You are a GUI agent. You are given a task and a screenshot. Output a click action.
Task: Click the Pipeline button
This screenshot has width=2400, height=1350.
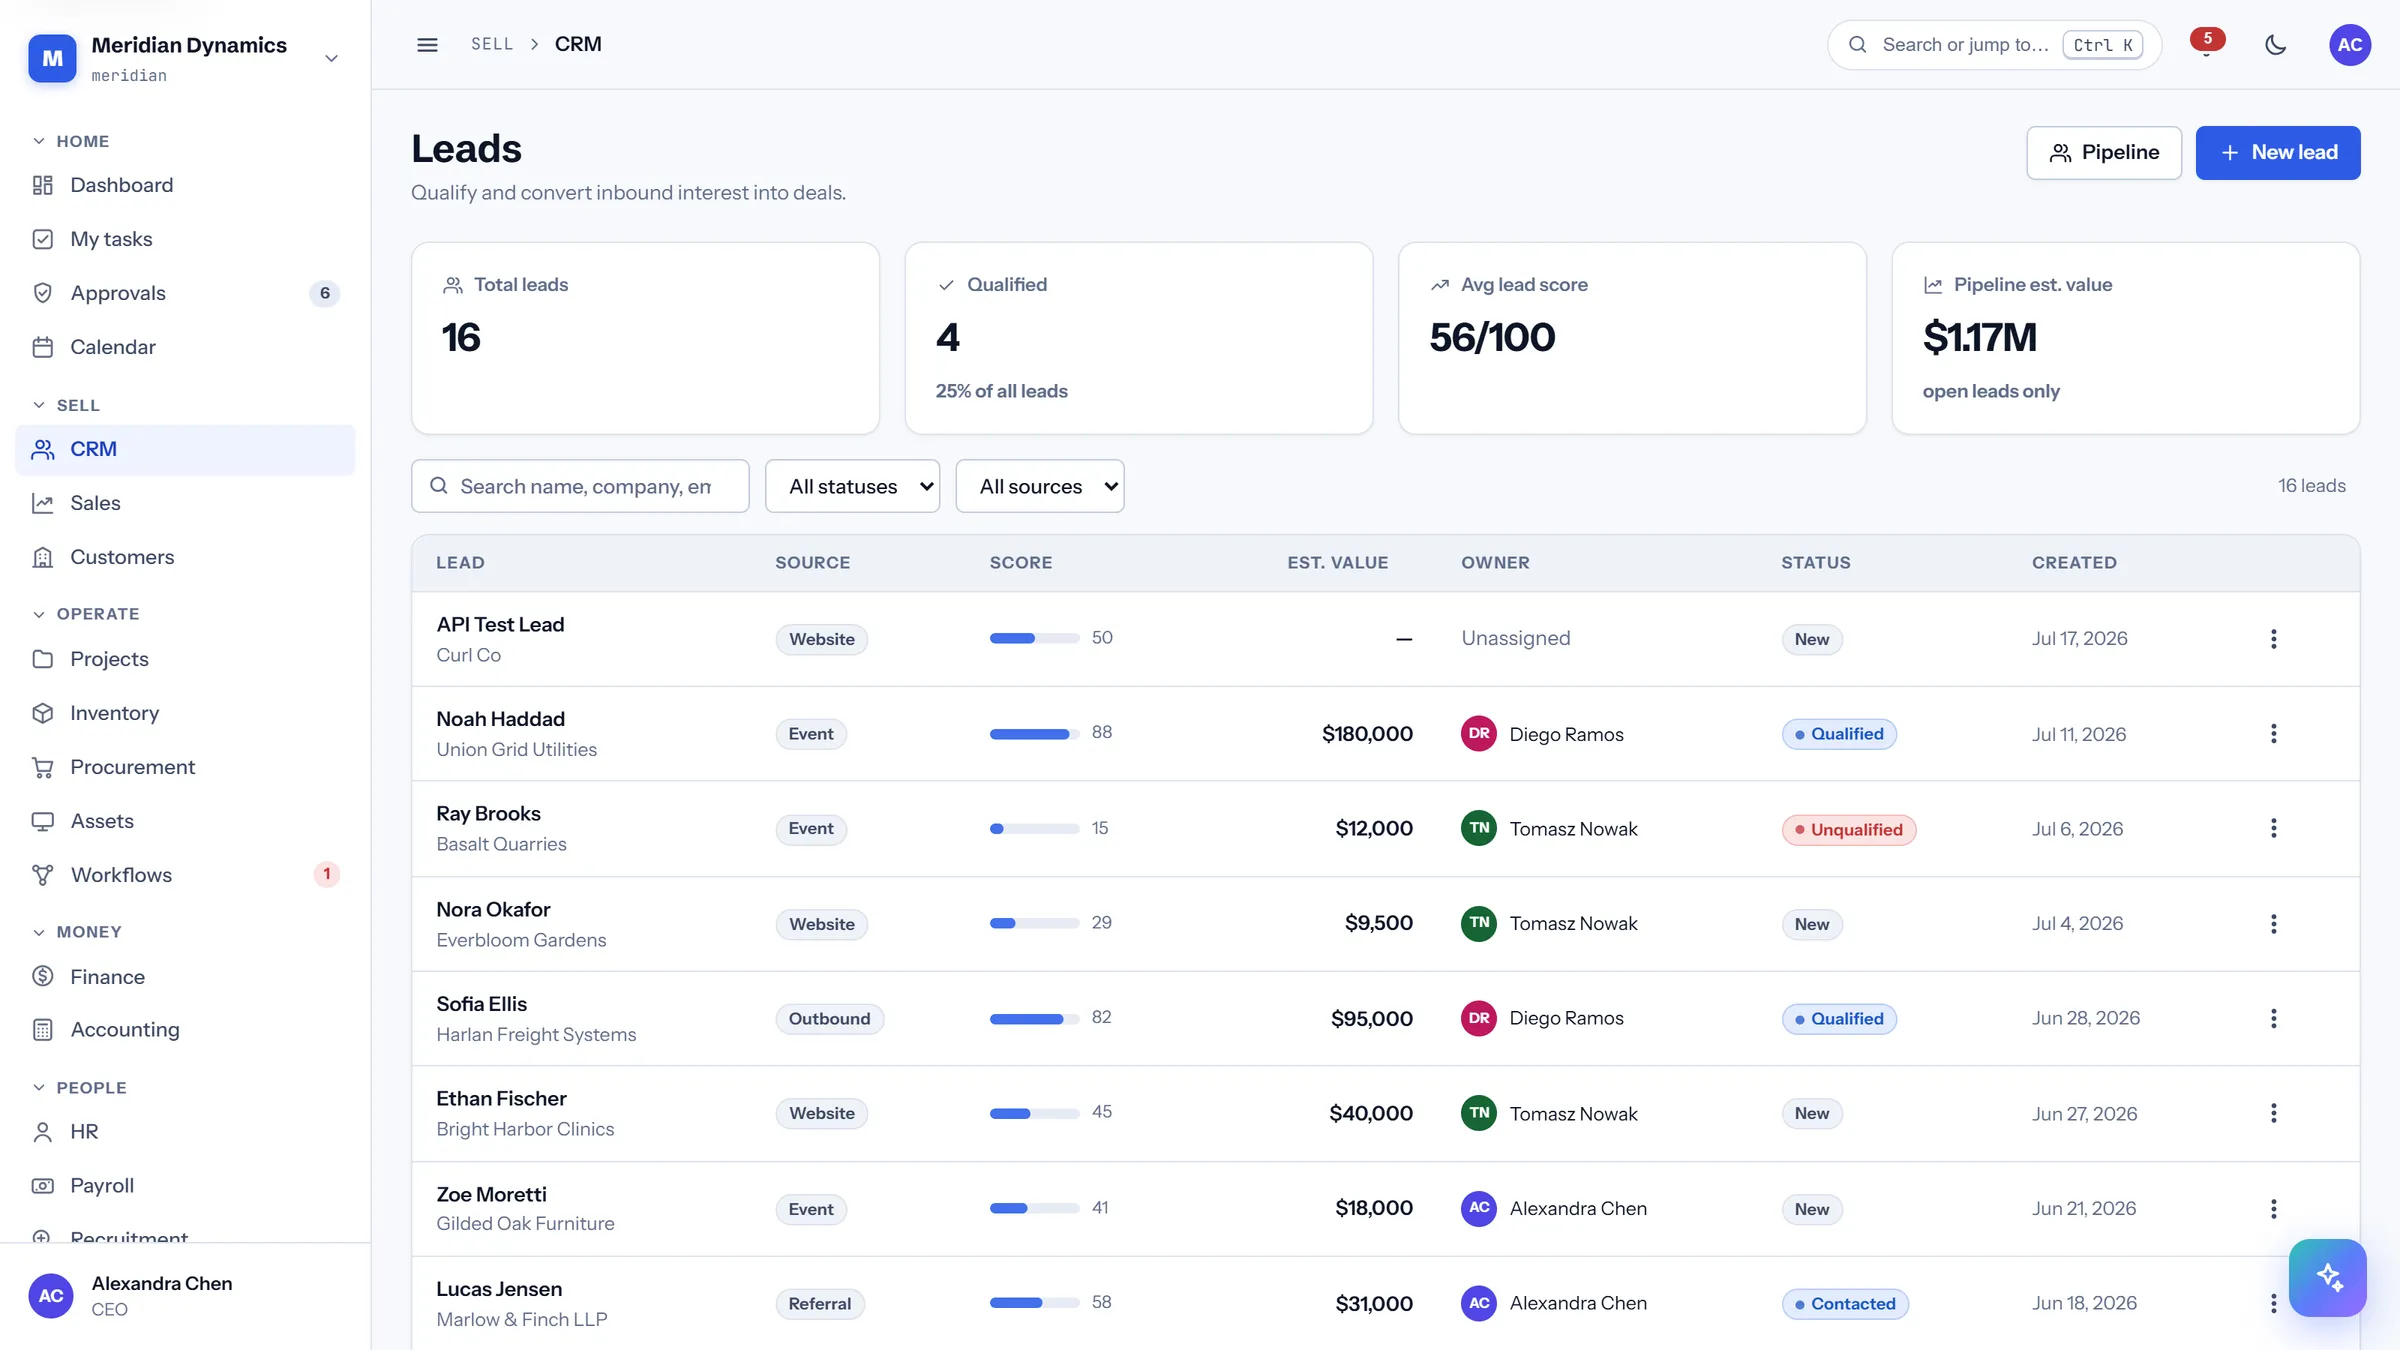pyautogui.click(x=2103, y=153)
